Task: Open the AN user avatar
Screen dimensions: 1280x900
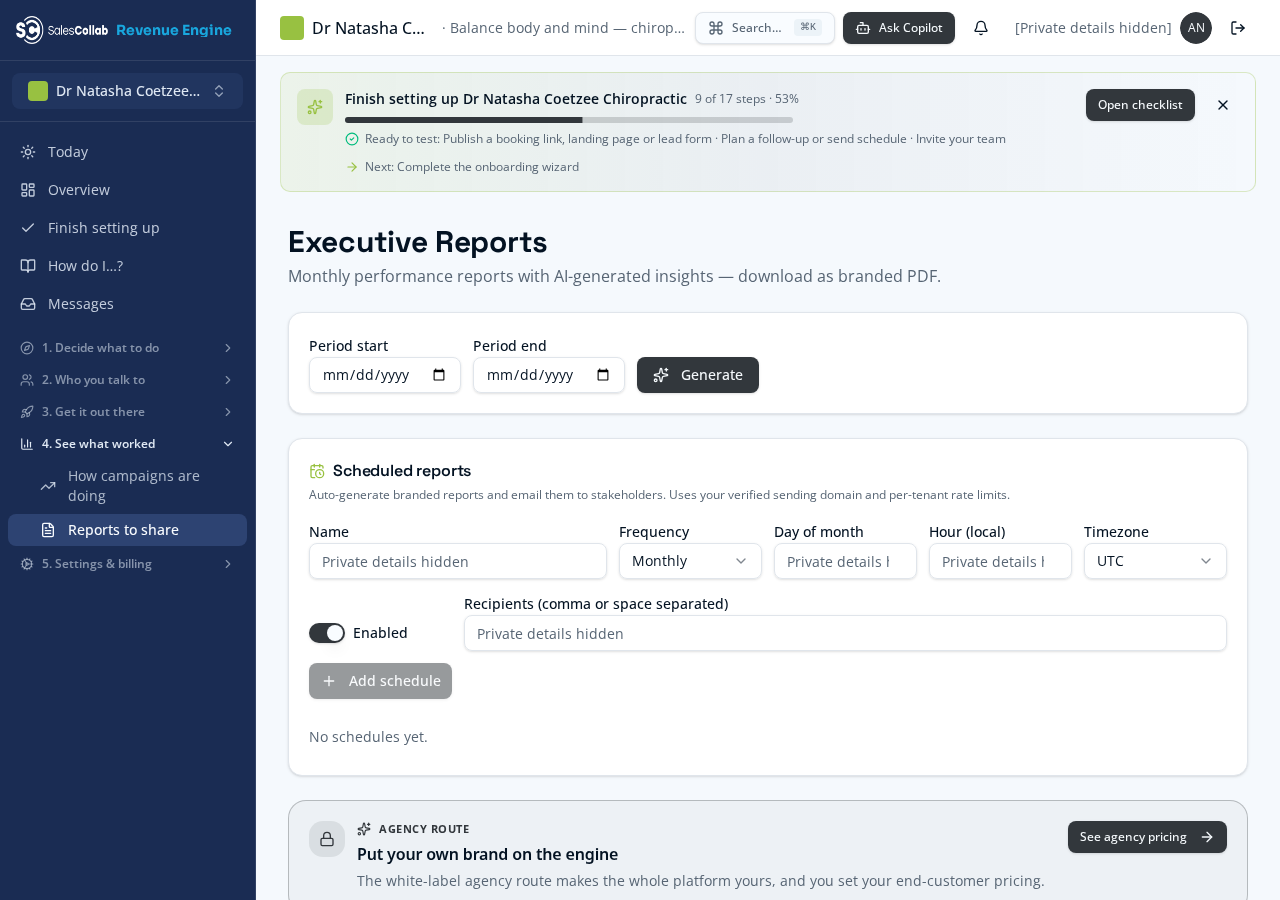Action: pos(1196,28)
